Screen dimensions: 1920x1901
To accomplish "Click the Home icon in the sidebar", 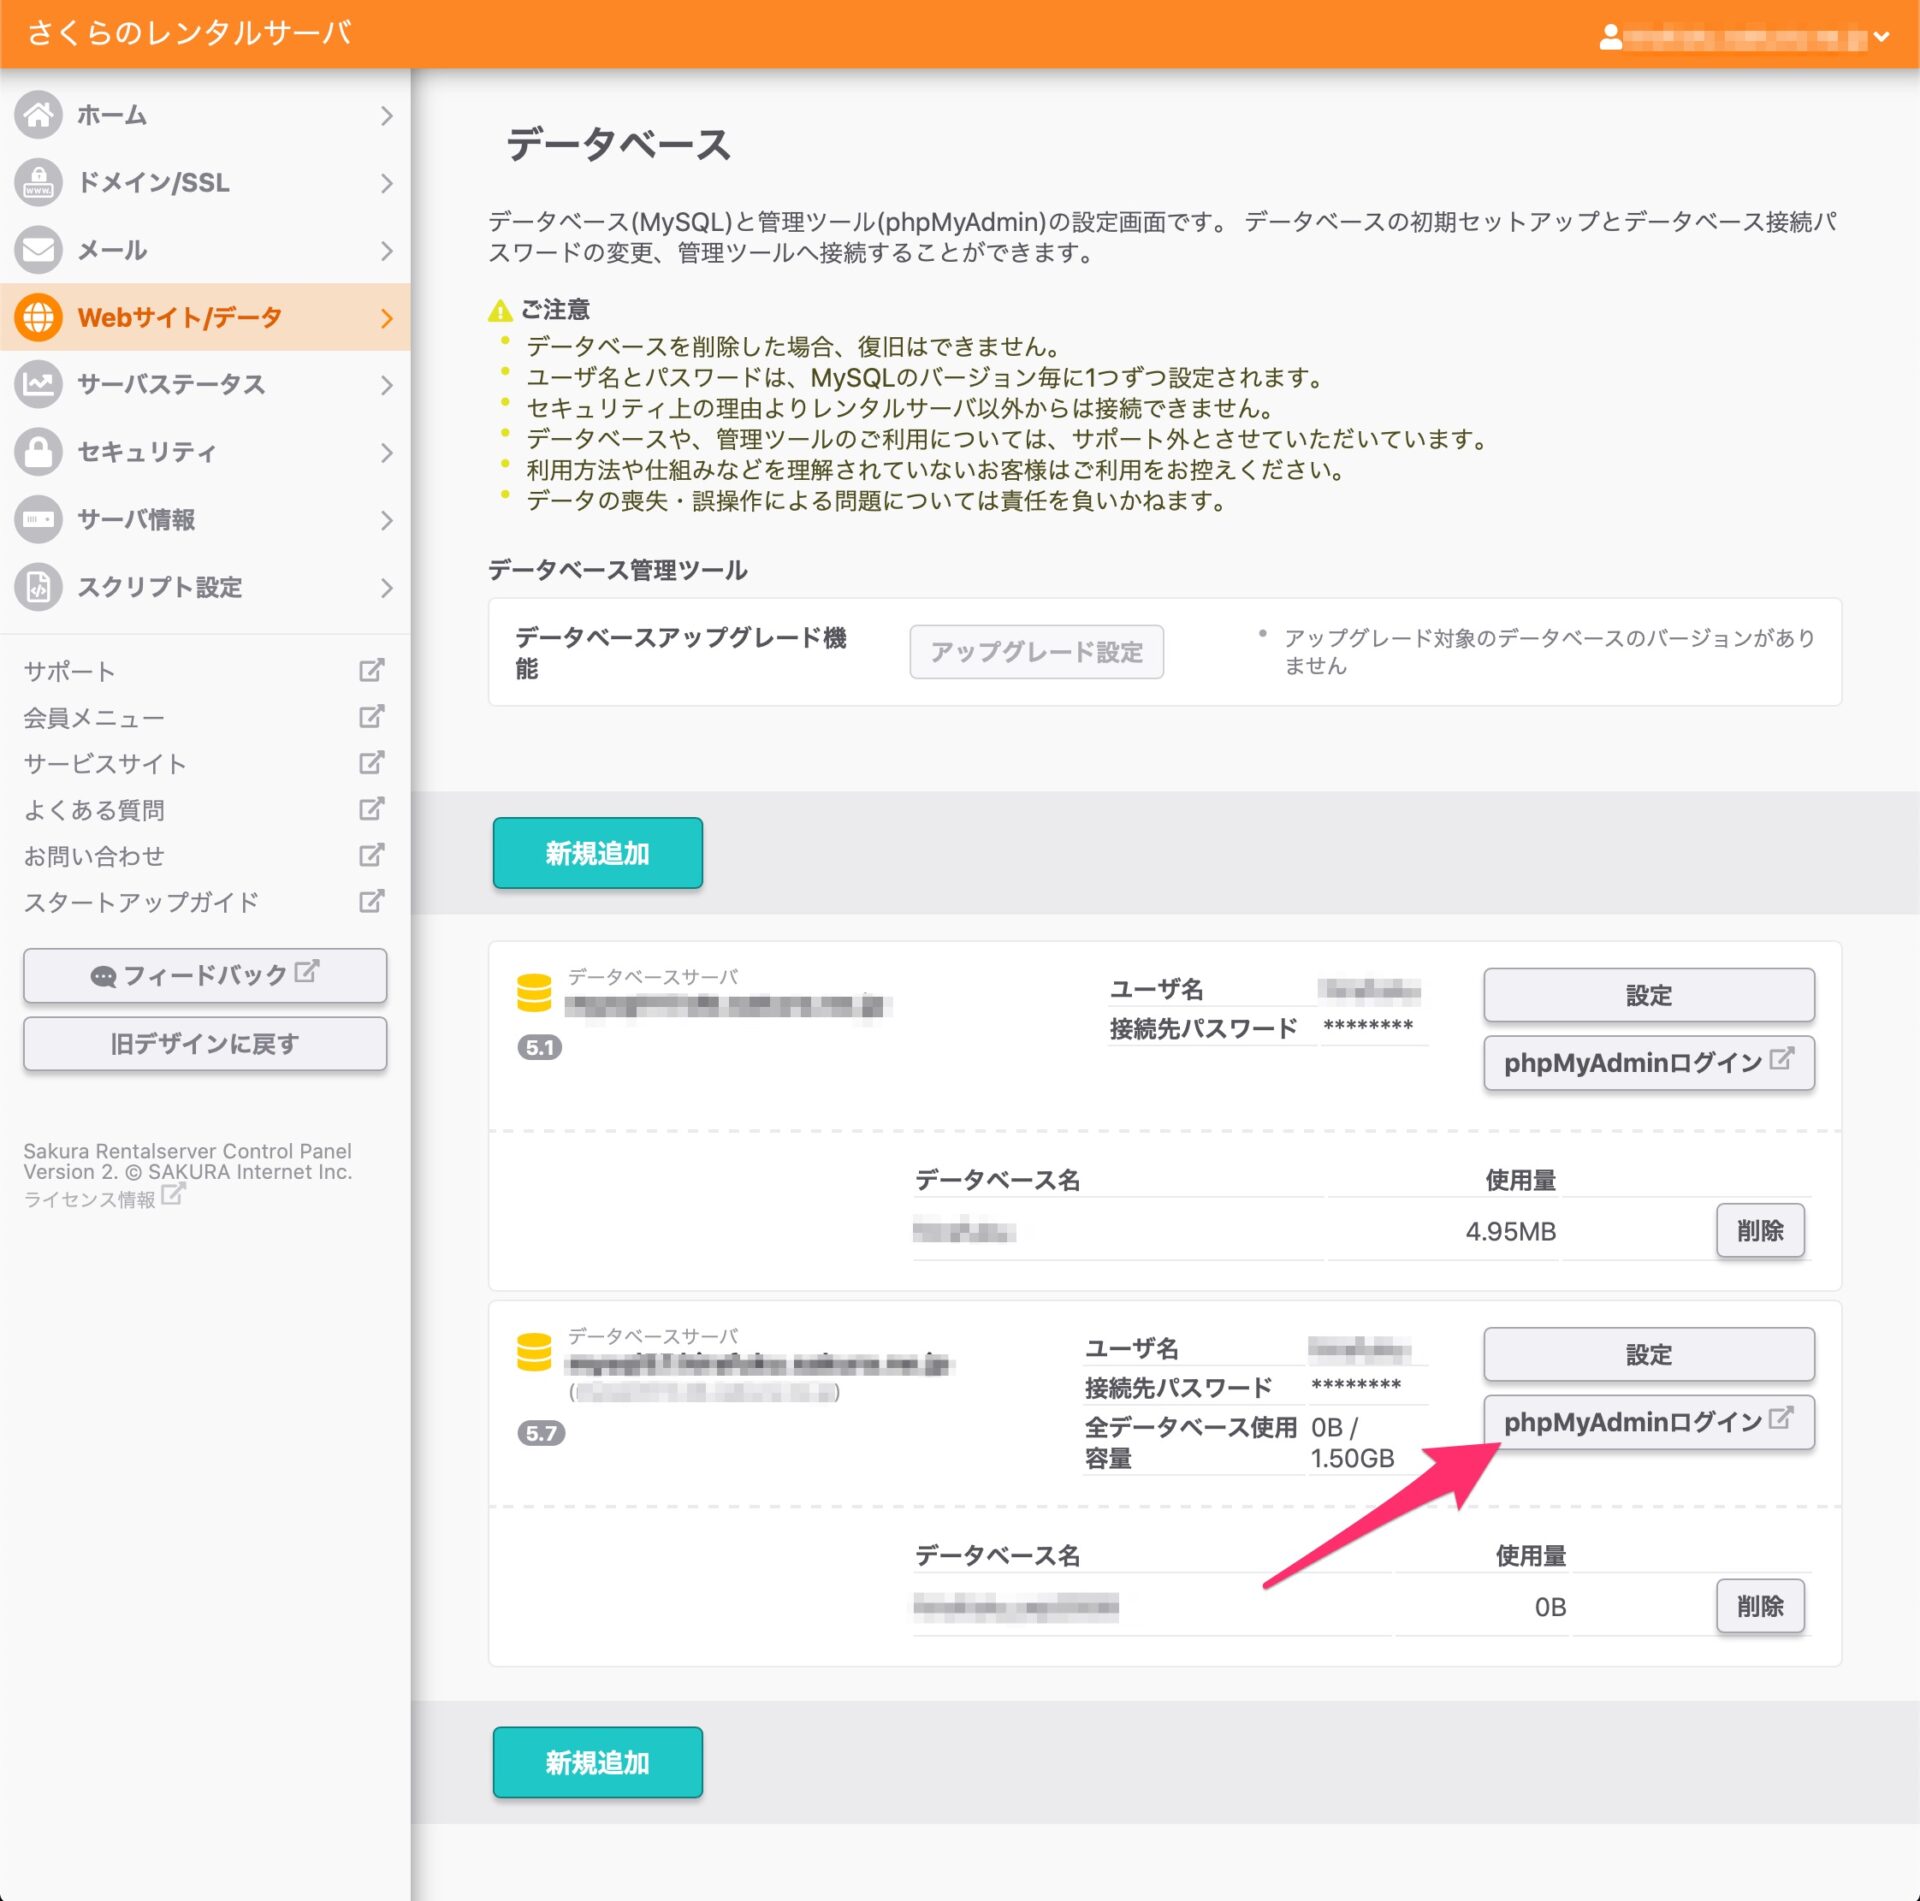I will click(39, 115).
